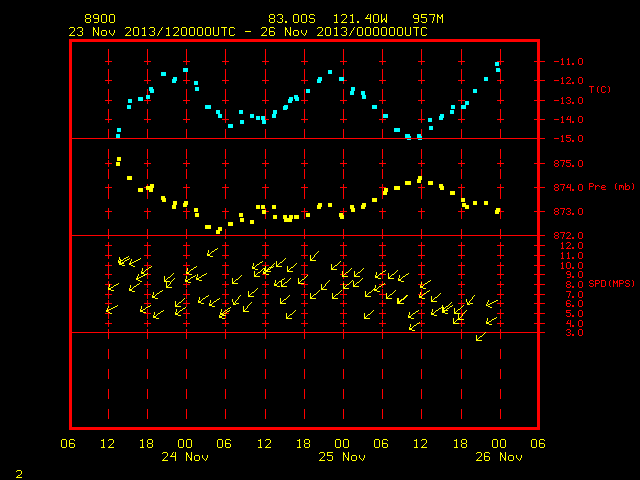
Task: Click the leftmost 06 time axis label
Action: (x=68, y=443)
